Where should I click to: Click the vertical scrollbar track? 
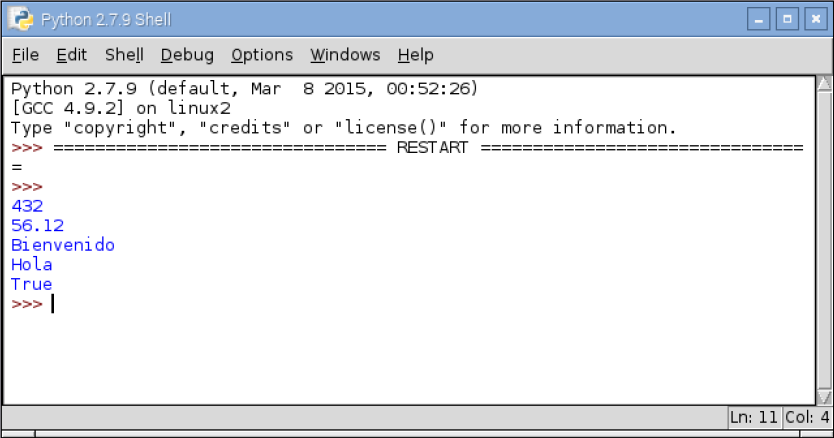pyautogui.click(x=824, y=241)
